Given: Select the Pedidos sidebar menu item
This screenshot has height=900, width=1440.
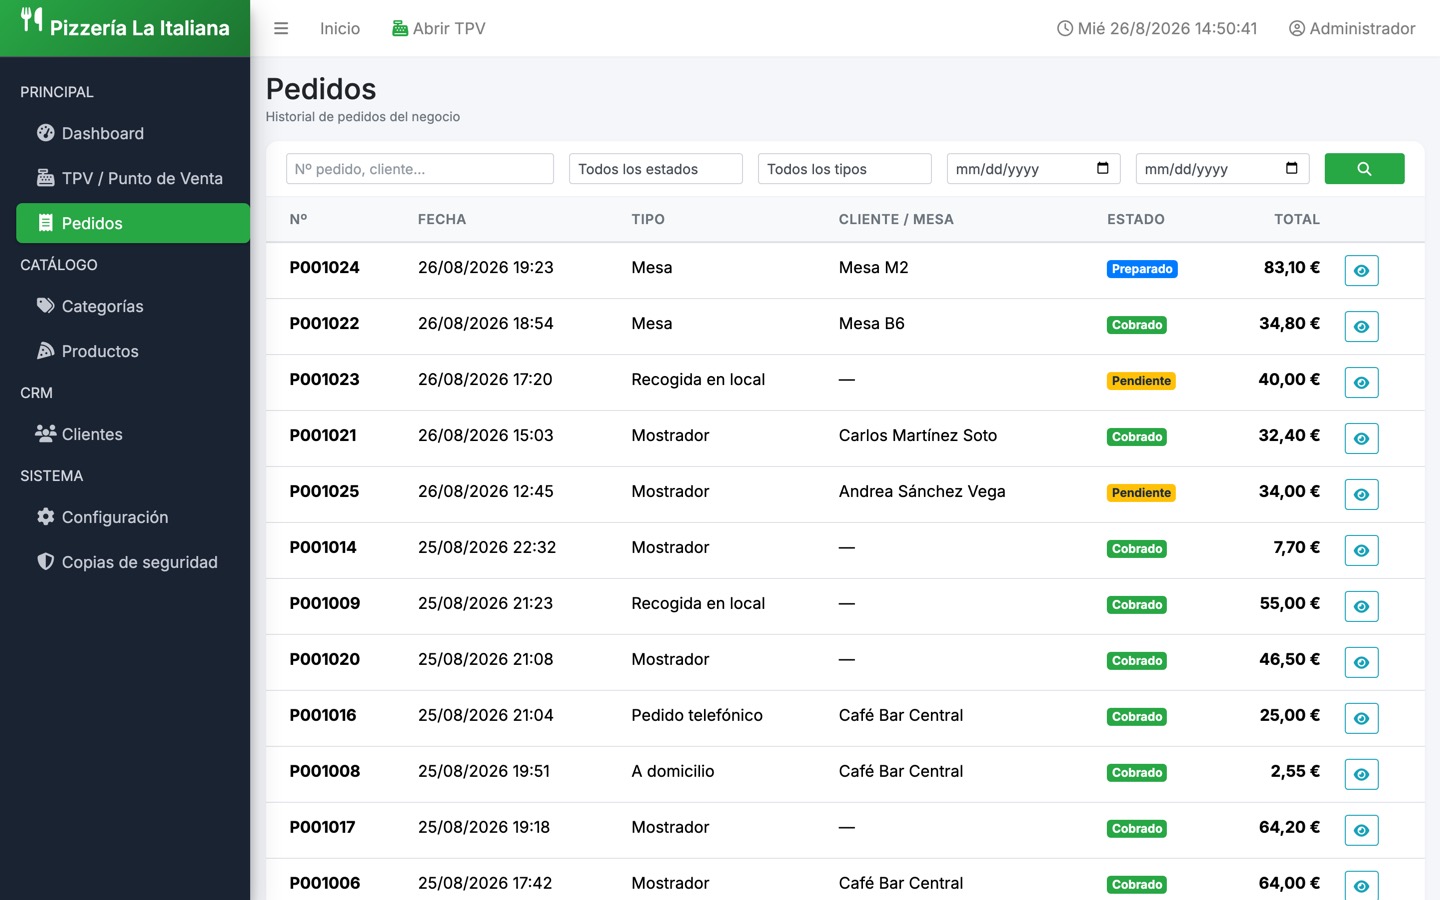Looking at the screenshot, I should click(x=133, y=223).
